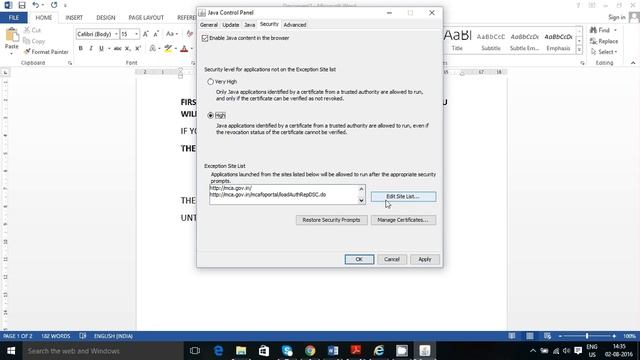Viewport: 640px width, 360px height.
Task: Click the Superscript icon in Word
Action: pos(138,49)
